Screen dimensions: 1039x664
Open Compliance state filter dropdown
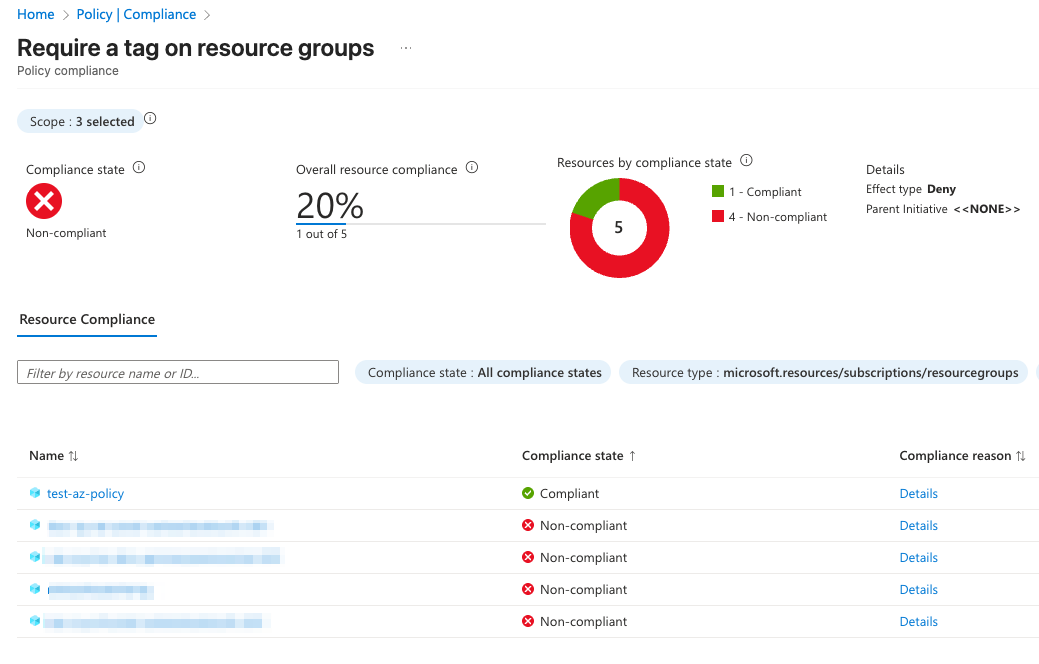[x=484, y=373]
